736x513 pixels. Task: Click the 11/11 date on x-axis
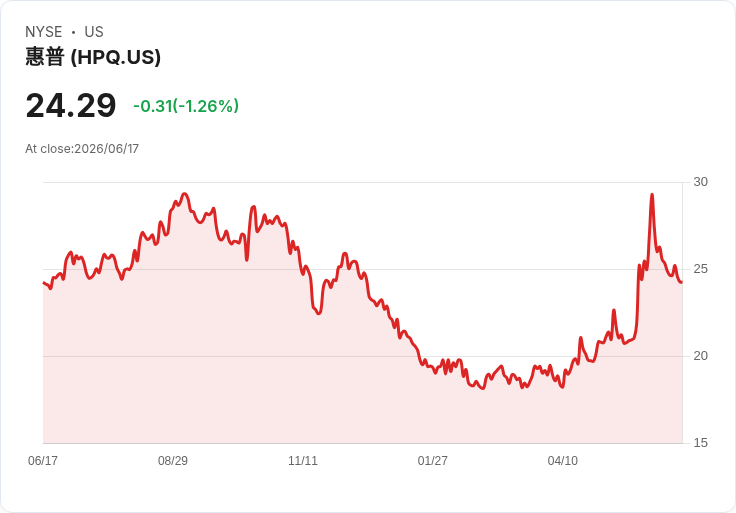pyautogui.click(x=303, y=460)
